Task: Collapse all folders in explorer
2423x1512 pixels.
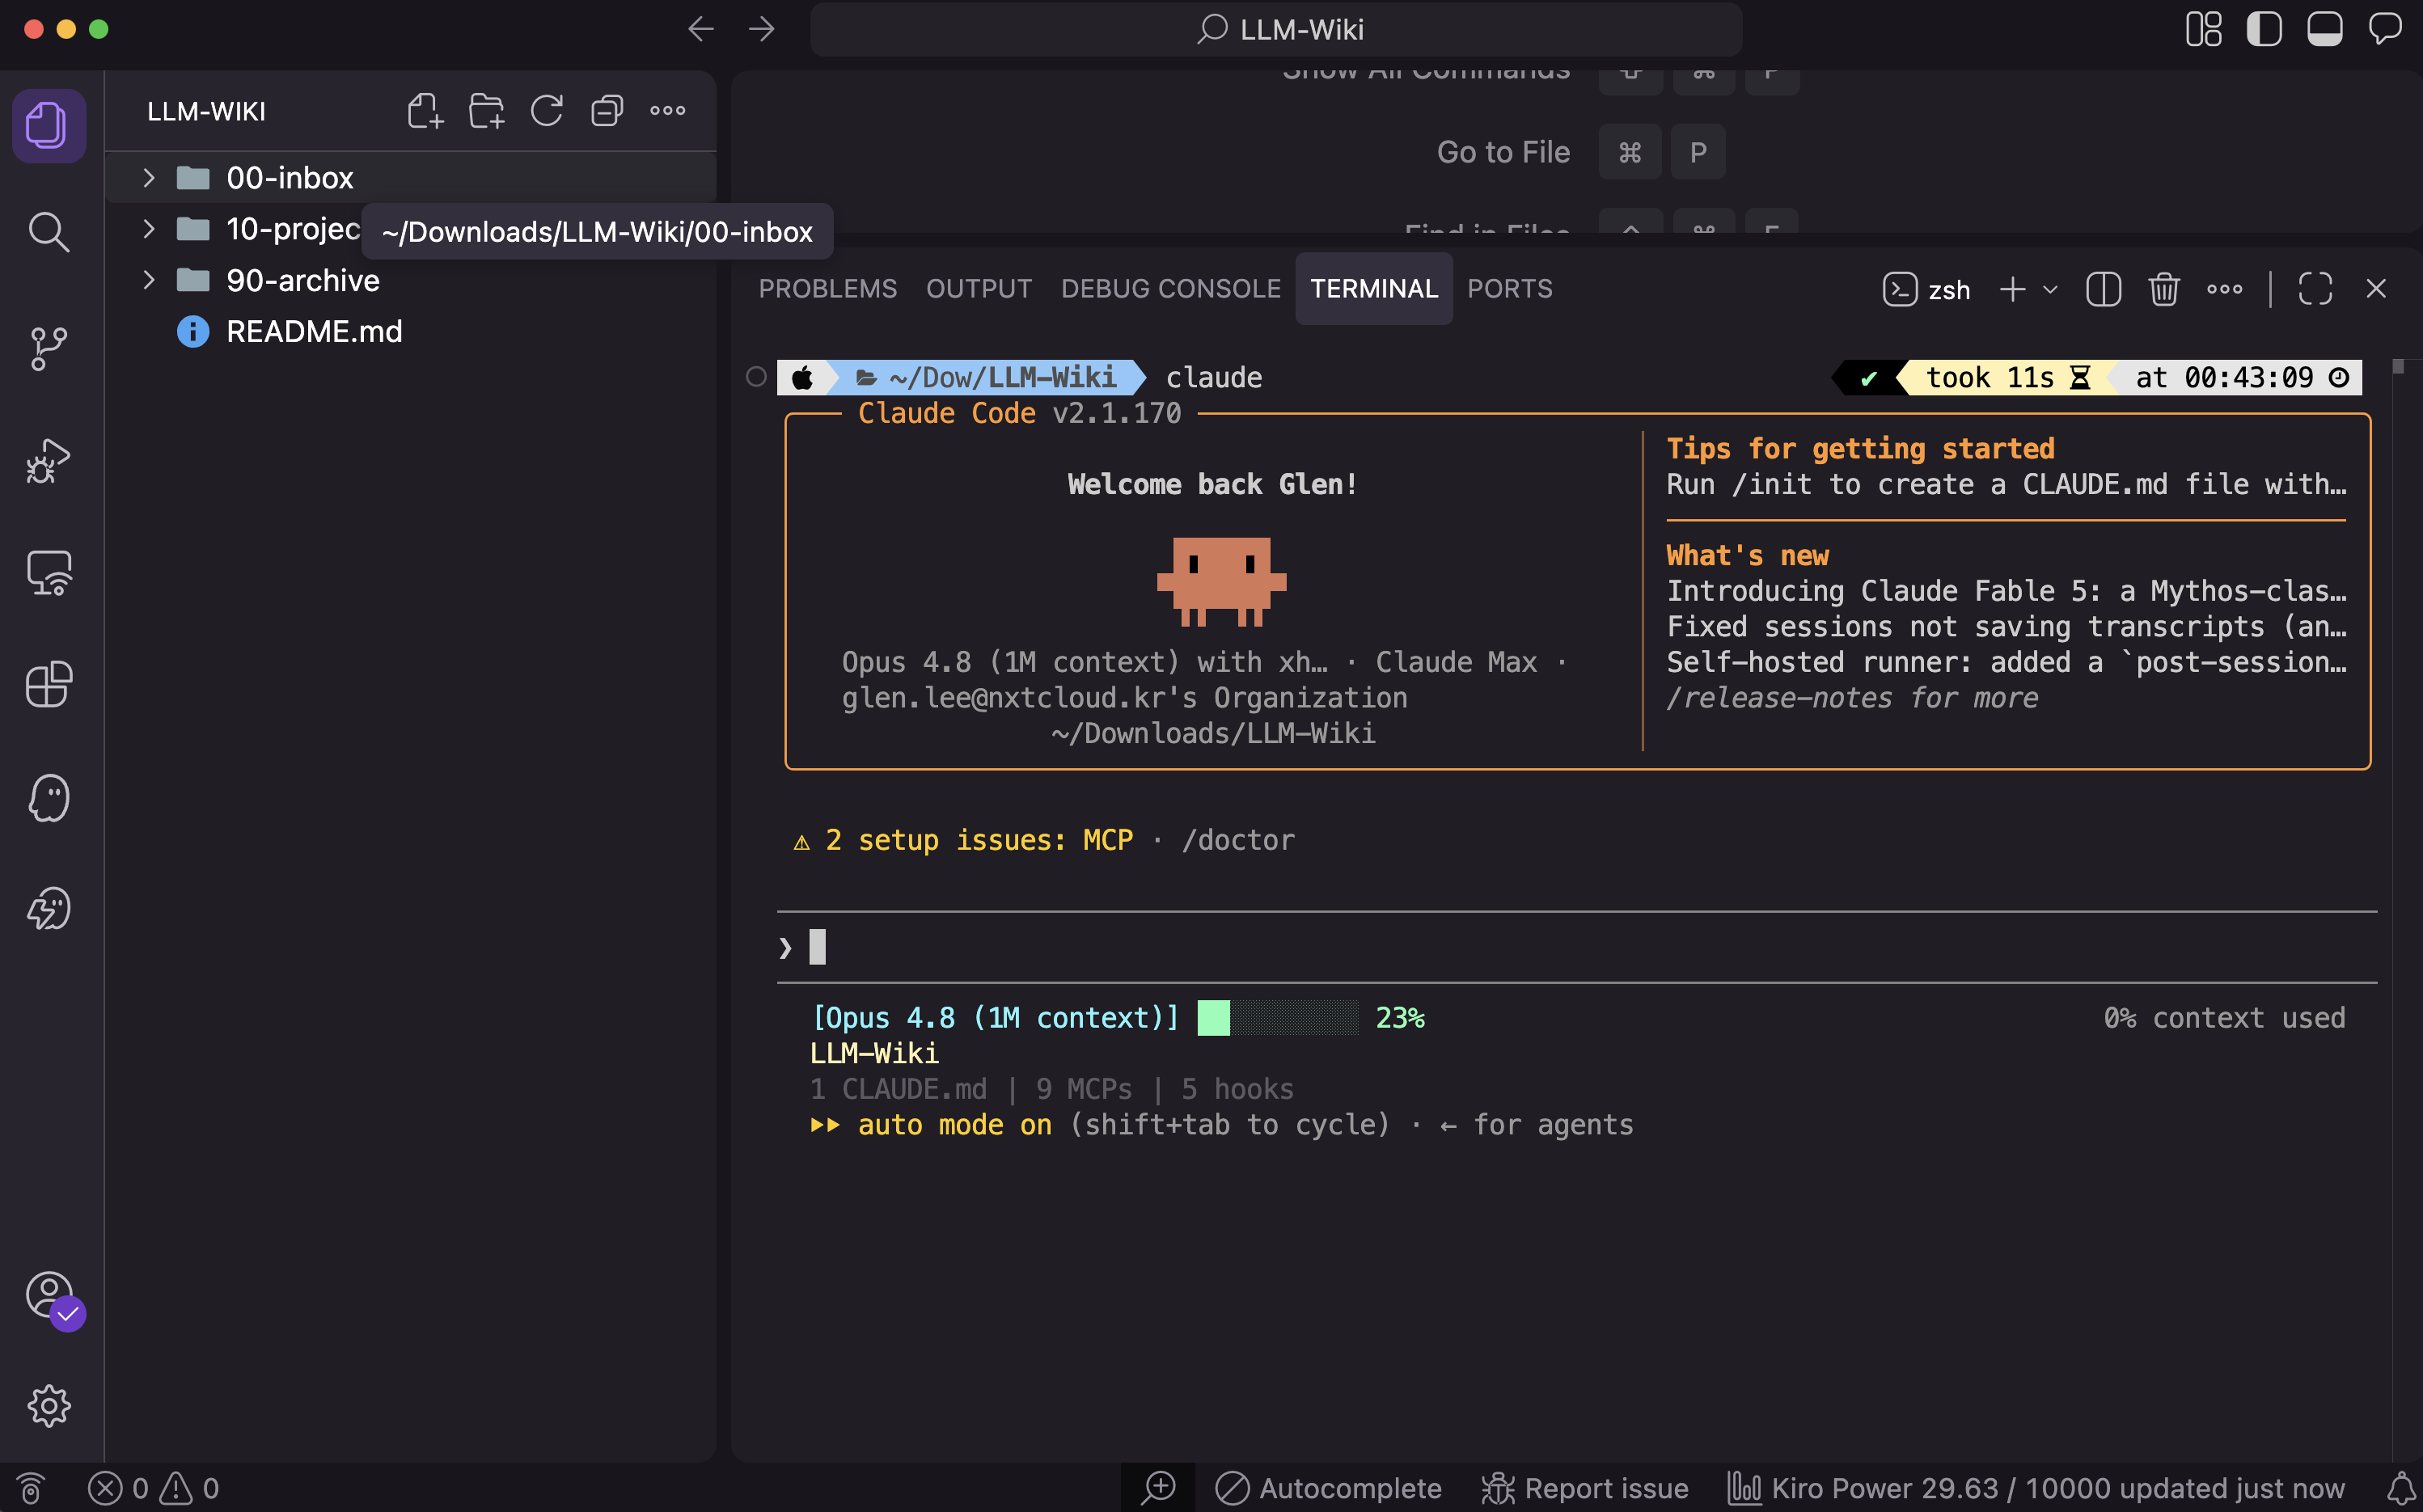Action: point(607,111)
